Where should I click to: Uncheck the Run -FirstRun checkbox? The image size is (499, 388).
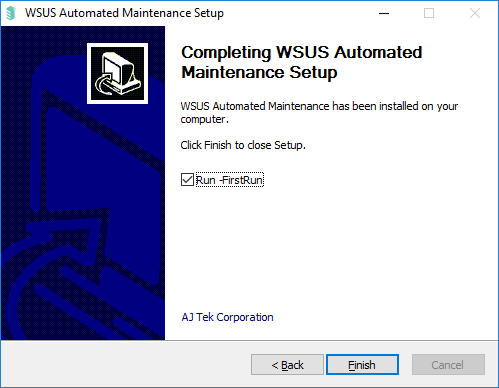[187, 180]
